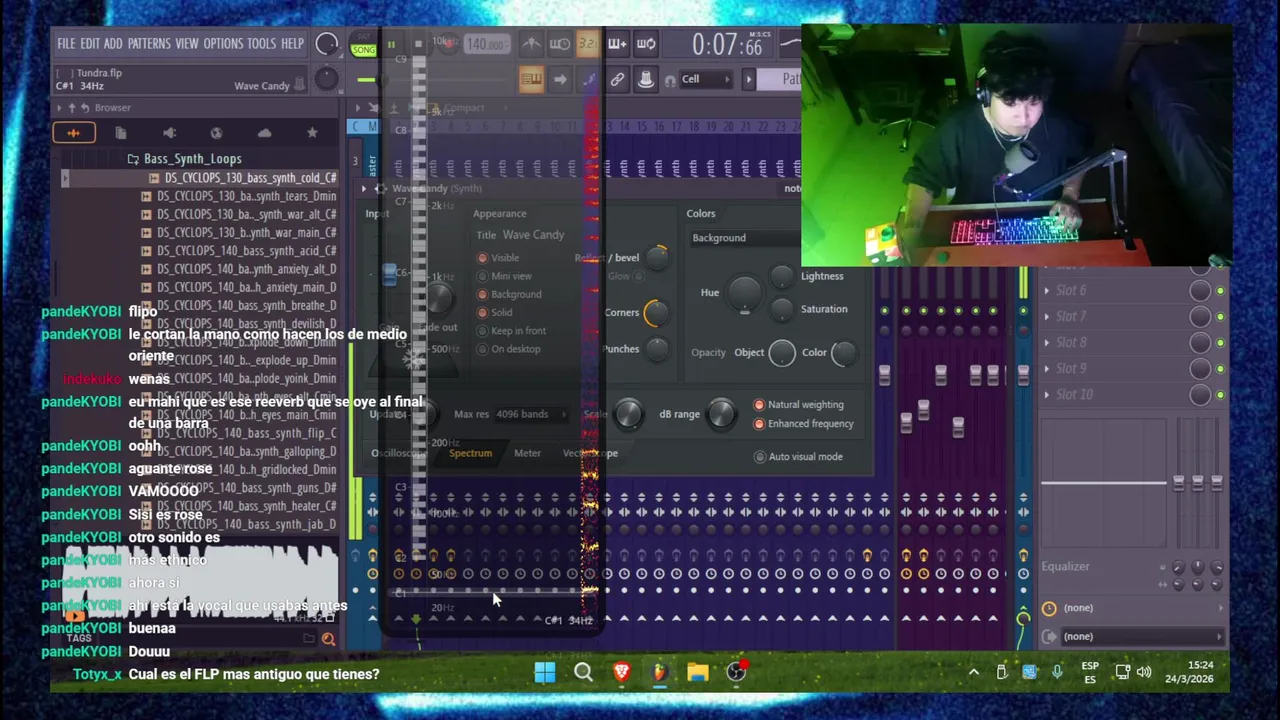Screen dimensions: 1280x720
Task: Open Windows Start menu
Action: [545, 673]
